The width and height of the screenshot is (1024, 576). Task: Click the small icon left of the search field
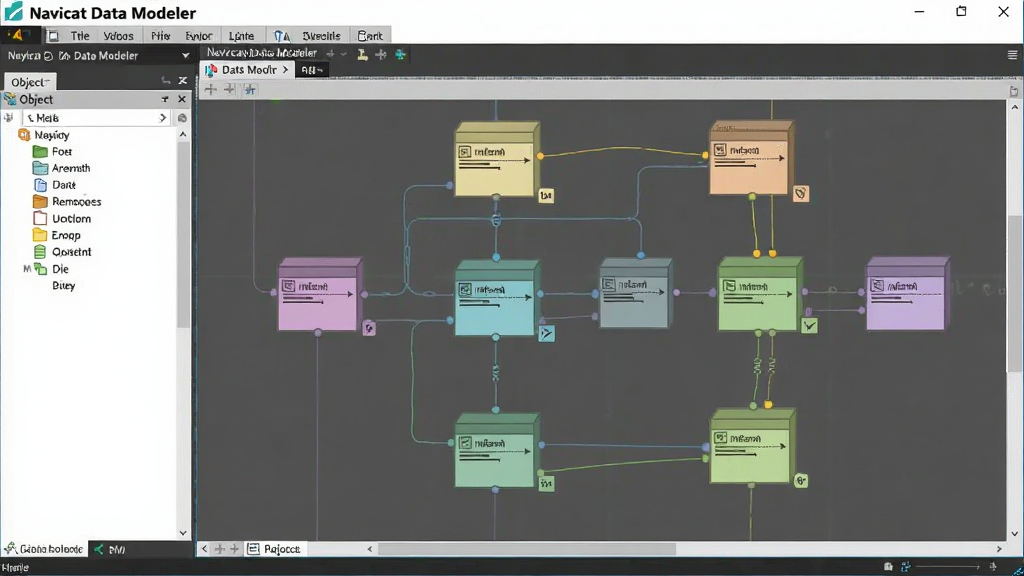(8, 118)
